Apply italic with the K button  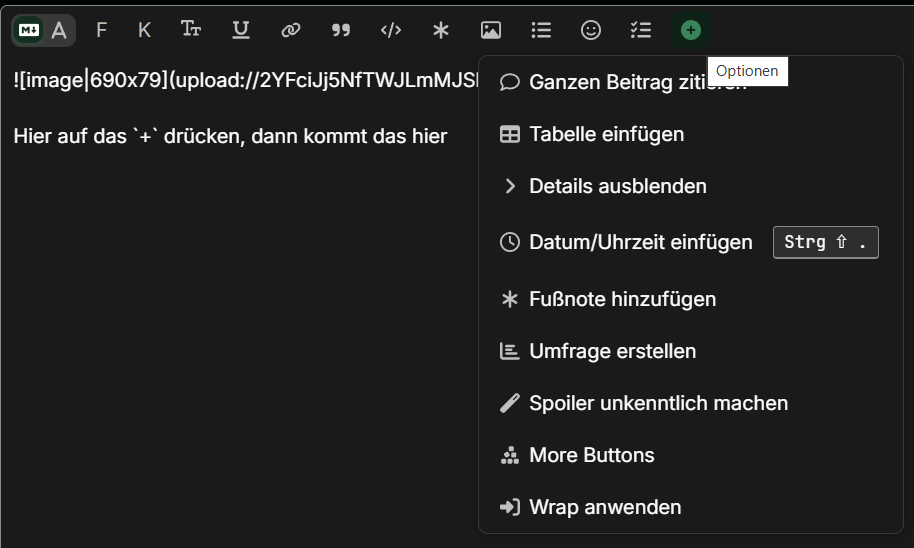(144, 30)
